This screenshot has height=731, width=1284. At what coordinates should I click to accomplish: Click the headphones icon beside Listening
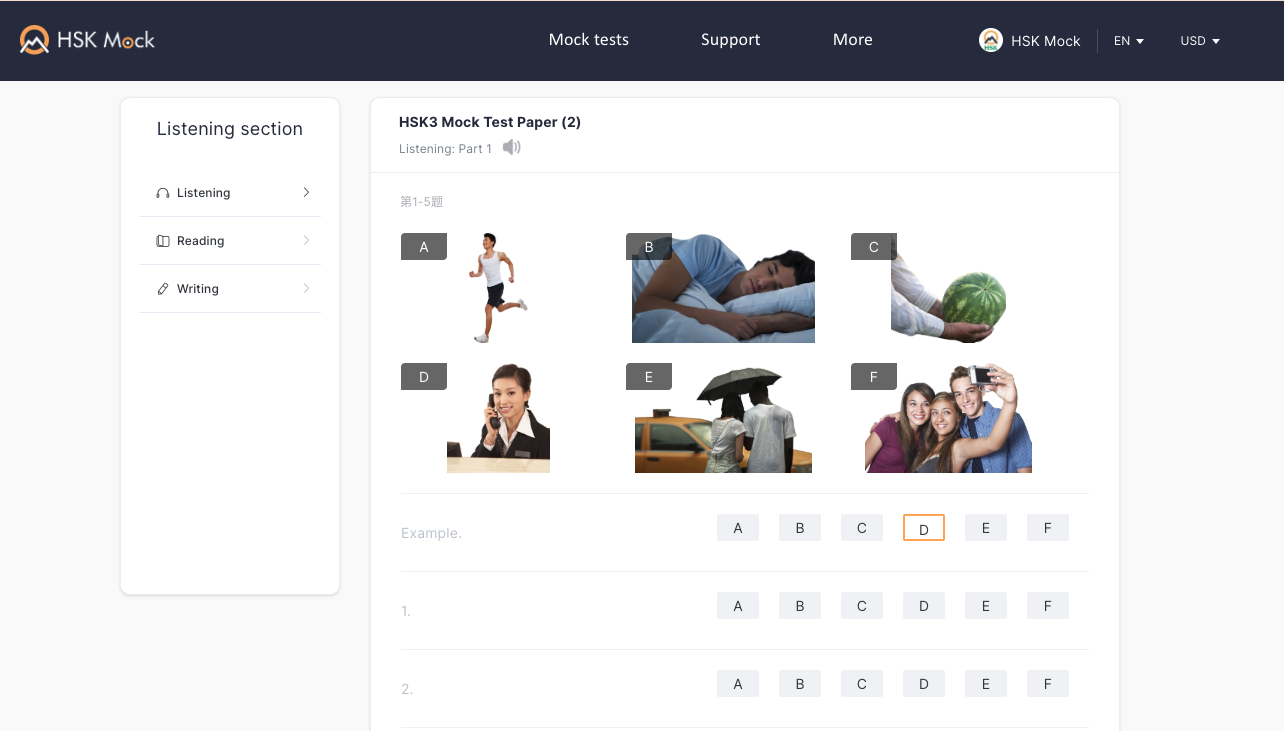[x=163, y=193]
